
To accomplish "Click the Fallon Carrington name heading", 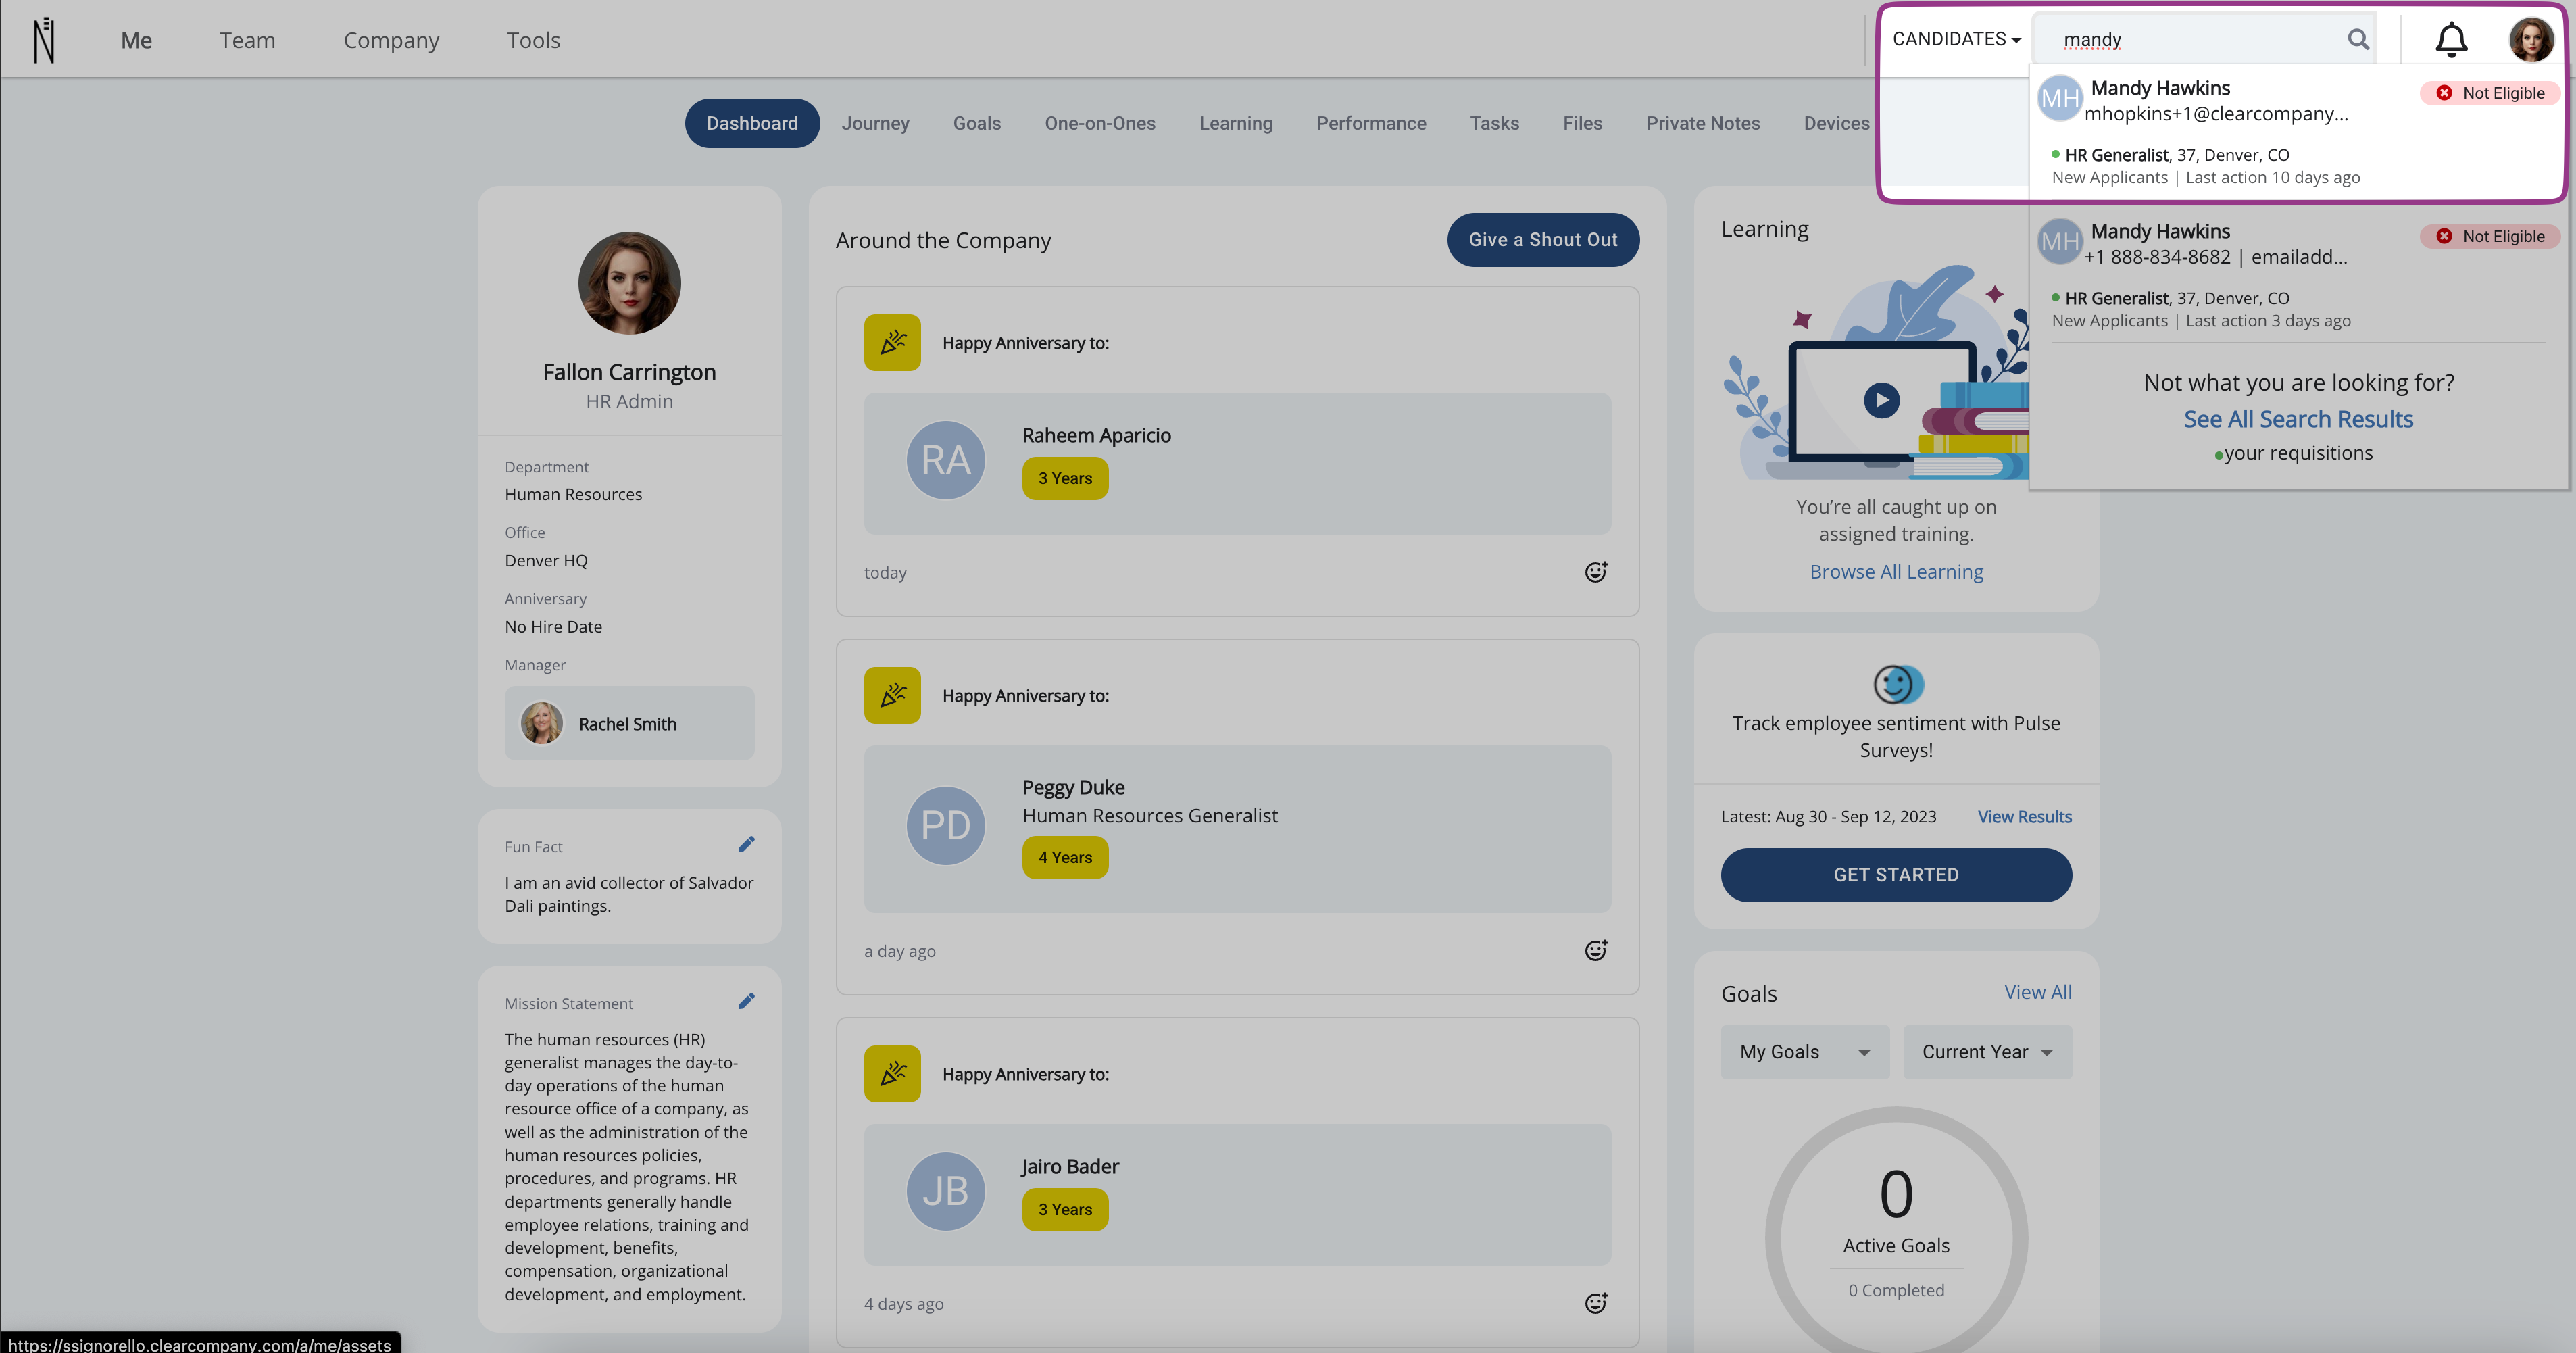I will click(x=629, y=372).
